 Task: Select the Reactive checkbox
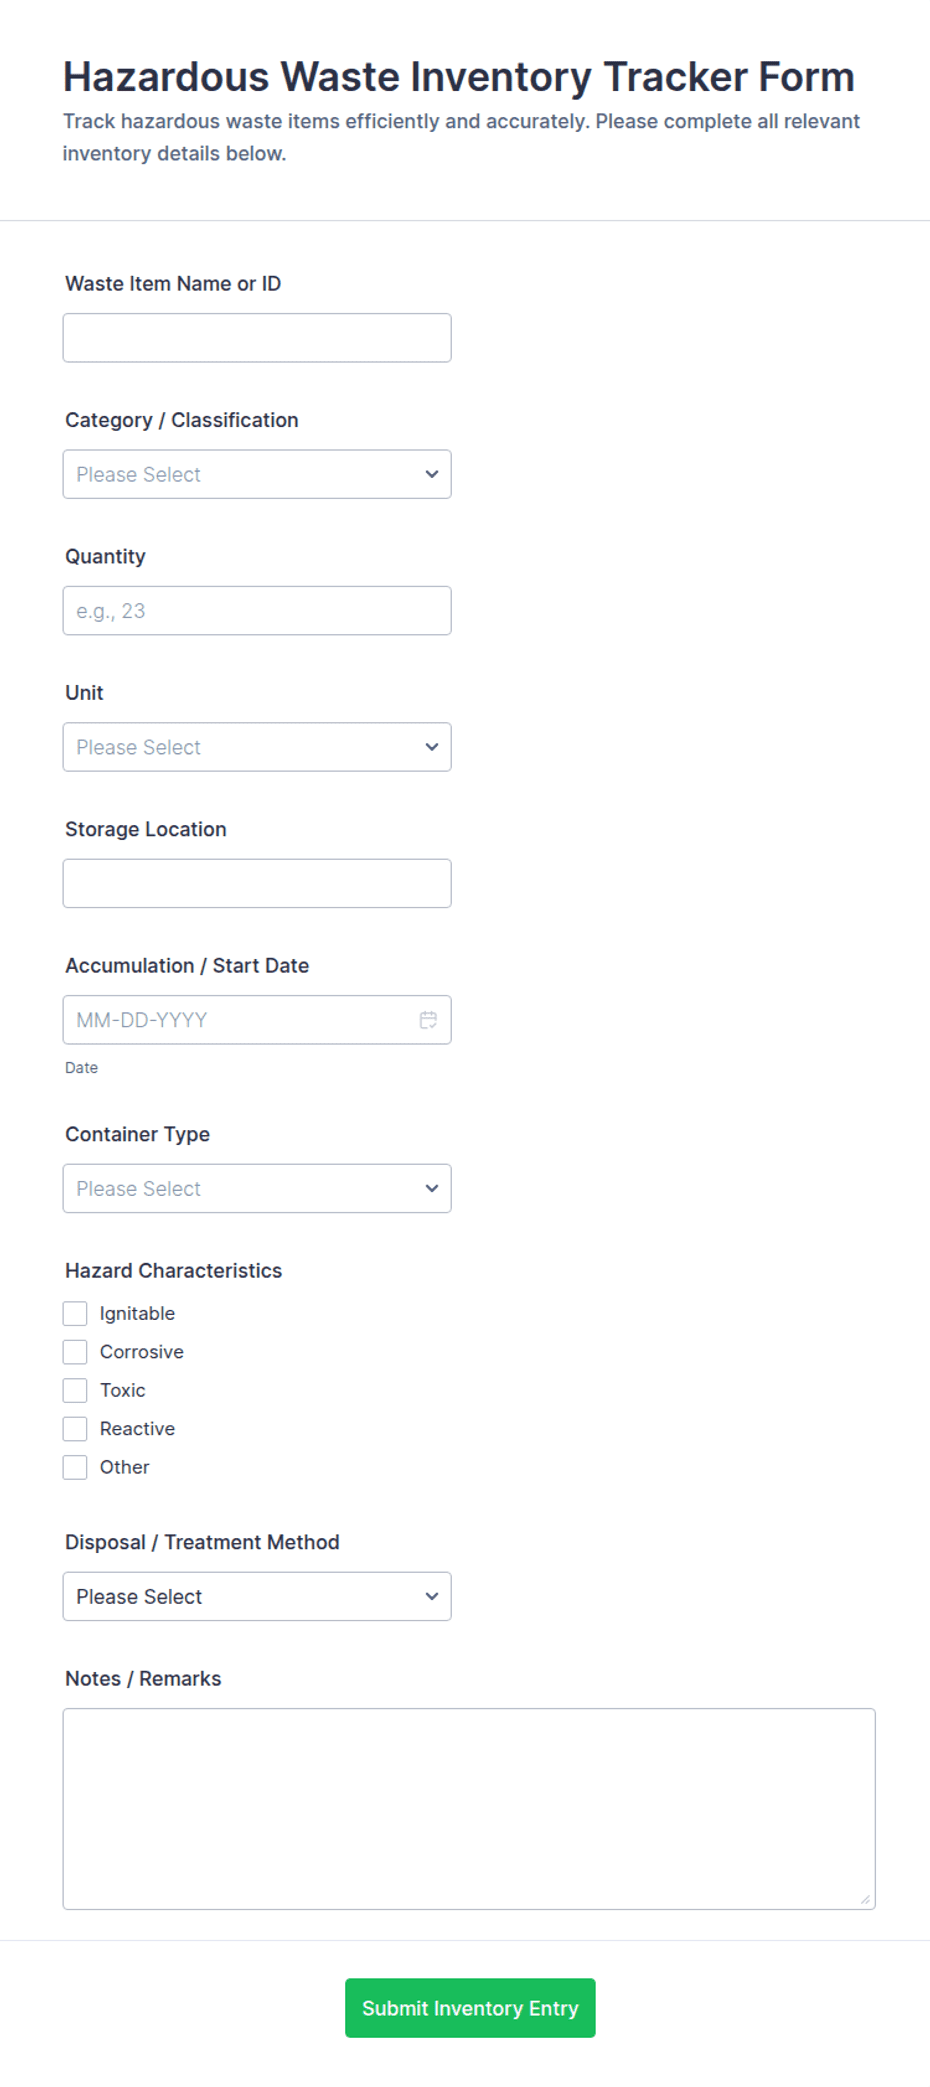click(75, 1429)
